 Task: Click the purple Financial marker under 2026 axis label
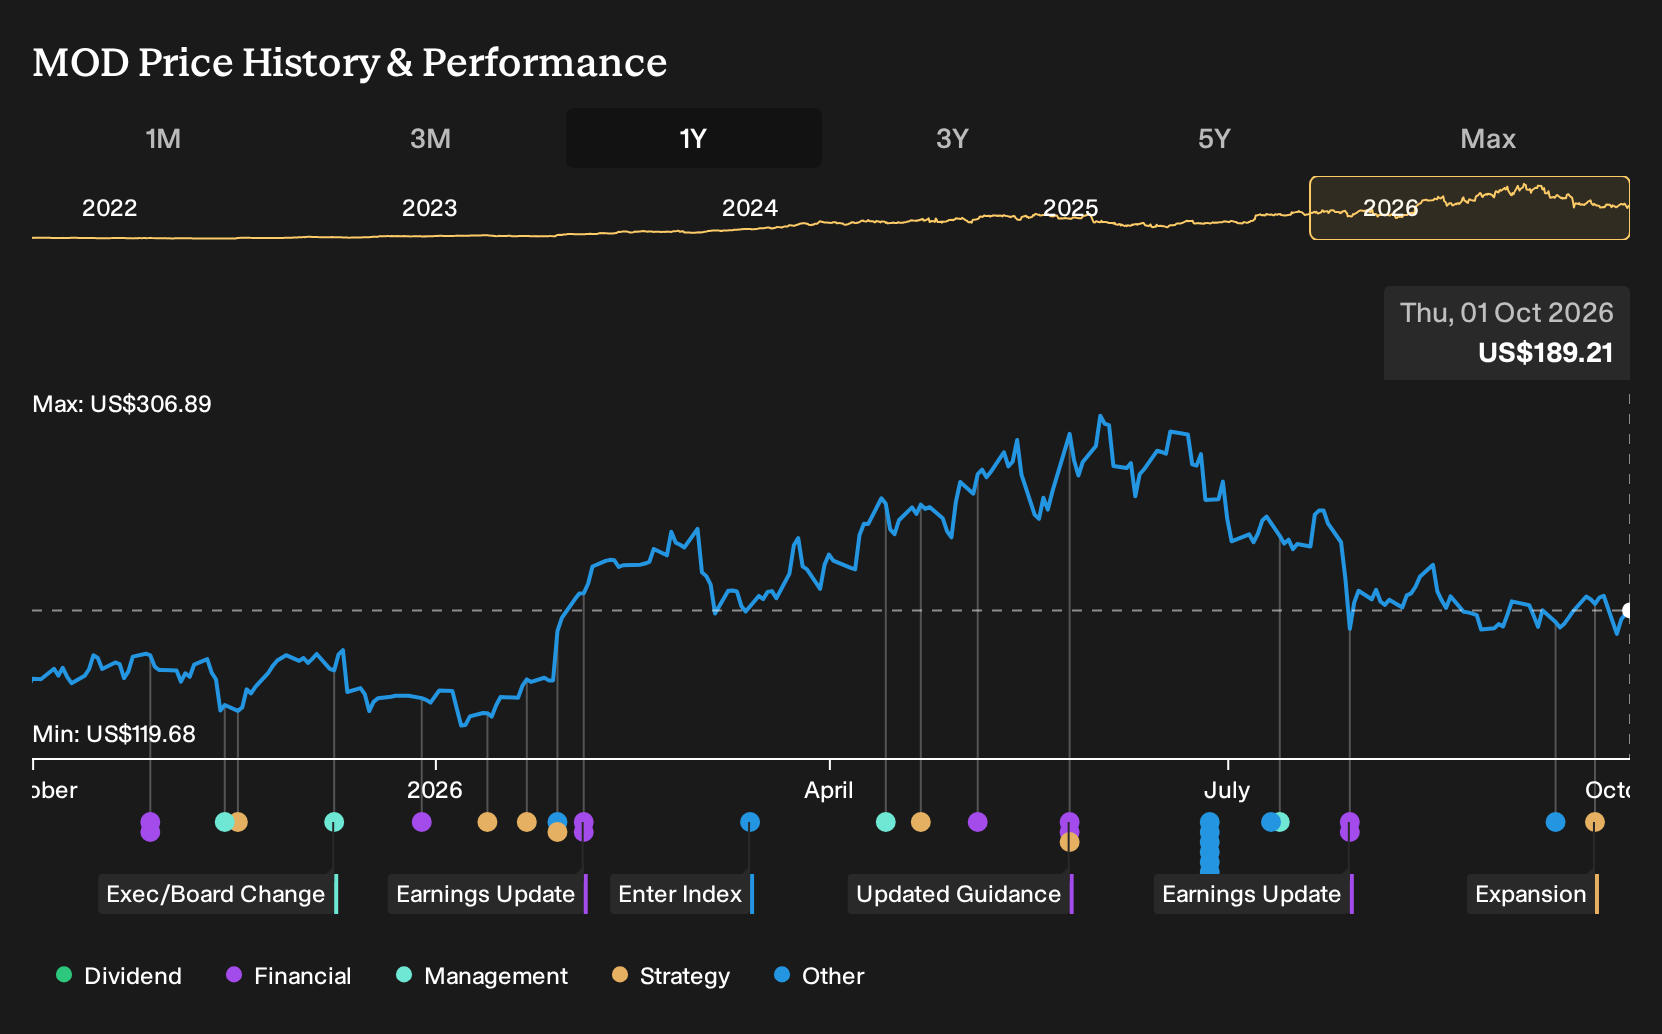coord(422,822)
